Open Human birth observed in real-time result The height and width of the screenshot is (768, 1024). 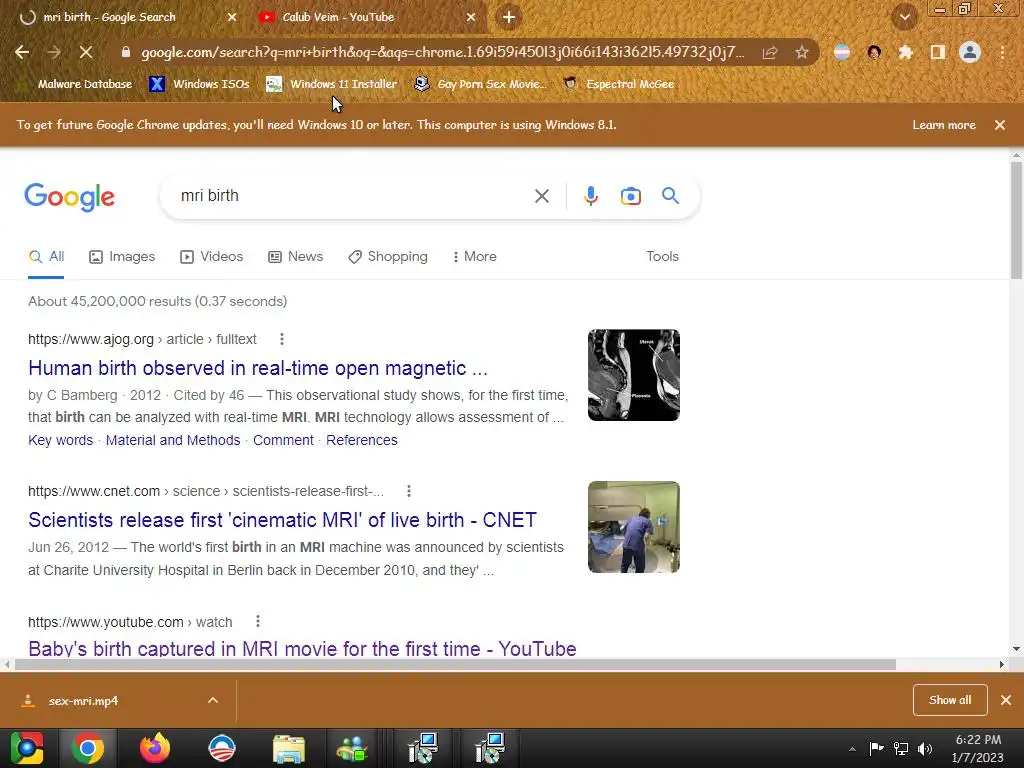pos(258,368)
